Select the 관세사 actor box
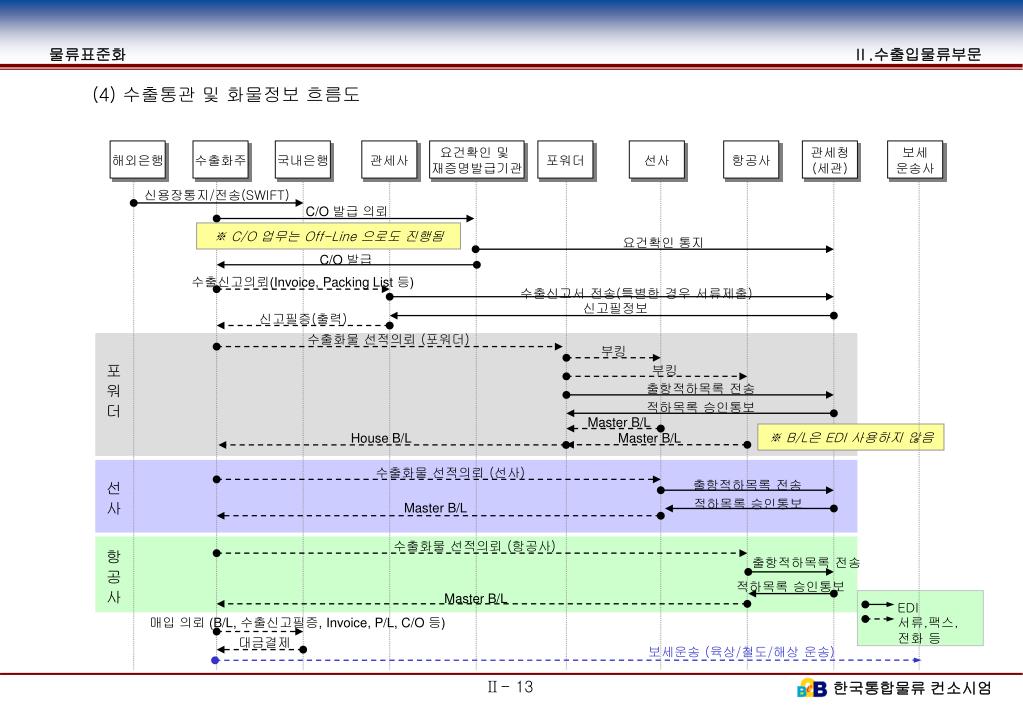Screen dimensions: 1023x708 389,160
